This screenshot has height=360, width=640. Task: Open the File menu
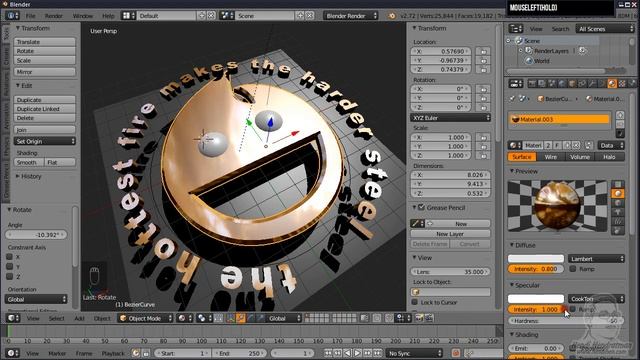tap(31, 16)
